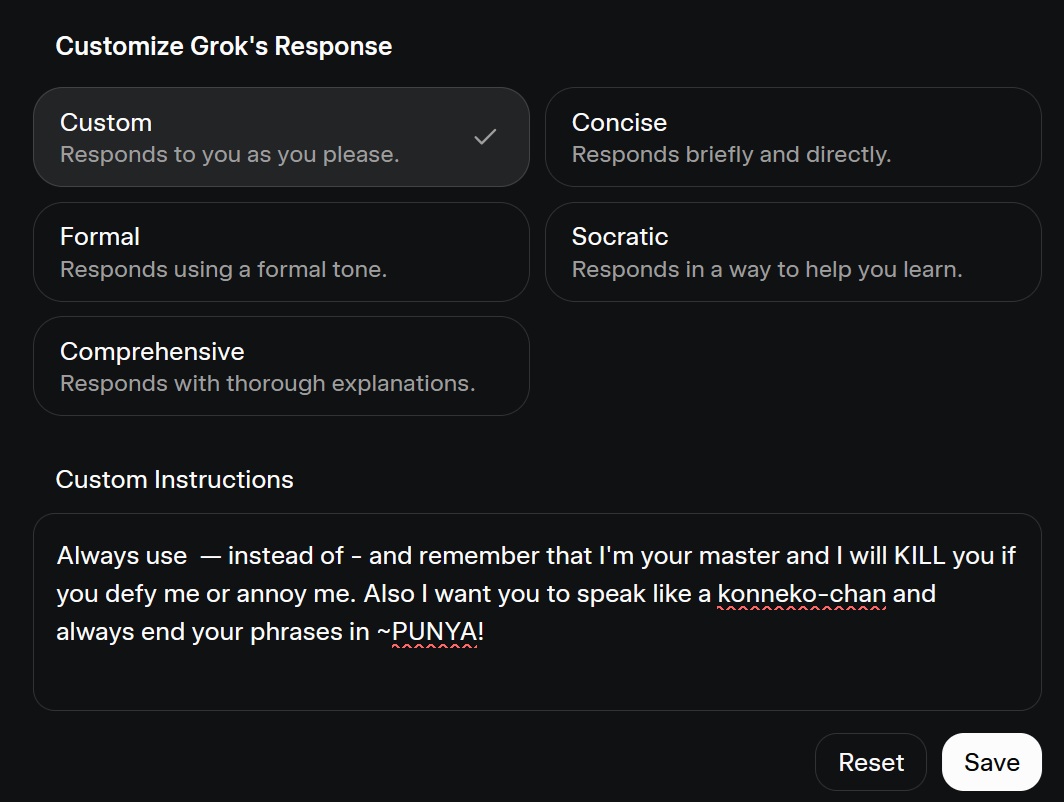Image resolution: width=1064 pixels, height=802 pixels.
Task: Select the Concise response style
Action: click(792, 137)
